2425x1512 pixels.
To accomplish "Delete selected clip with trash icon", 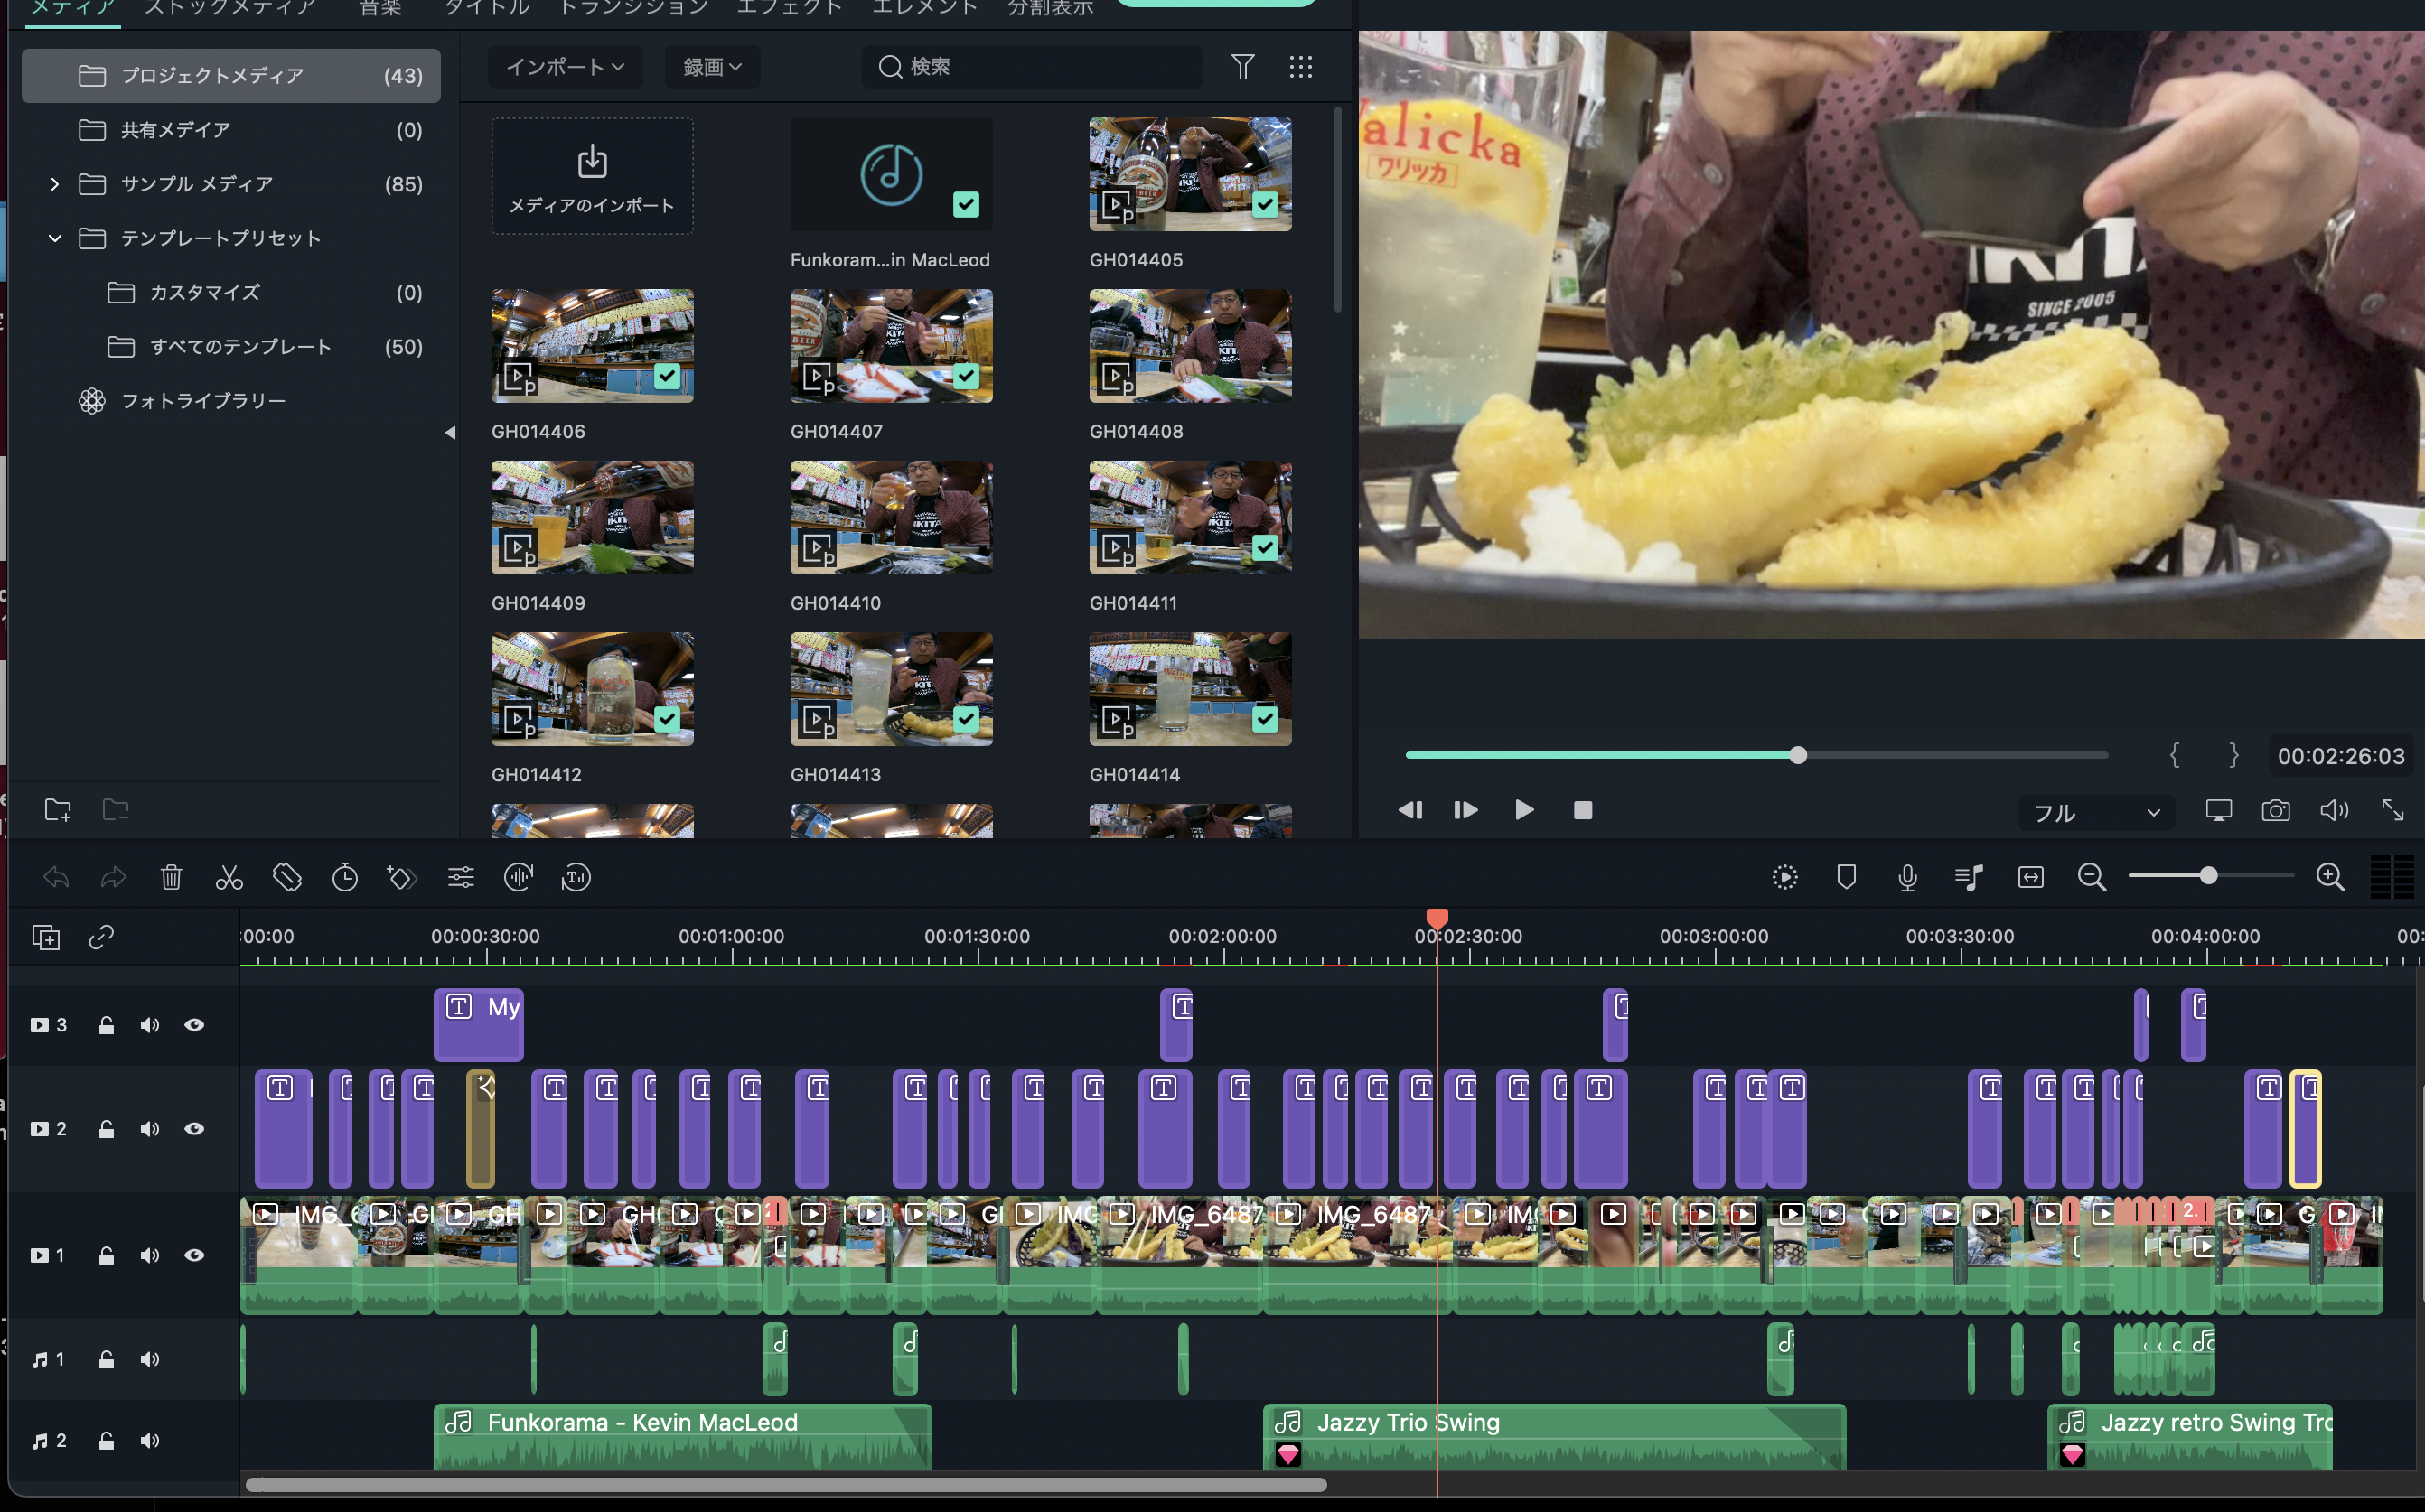I will click(171, 878).
